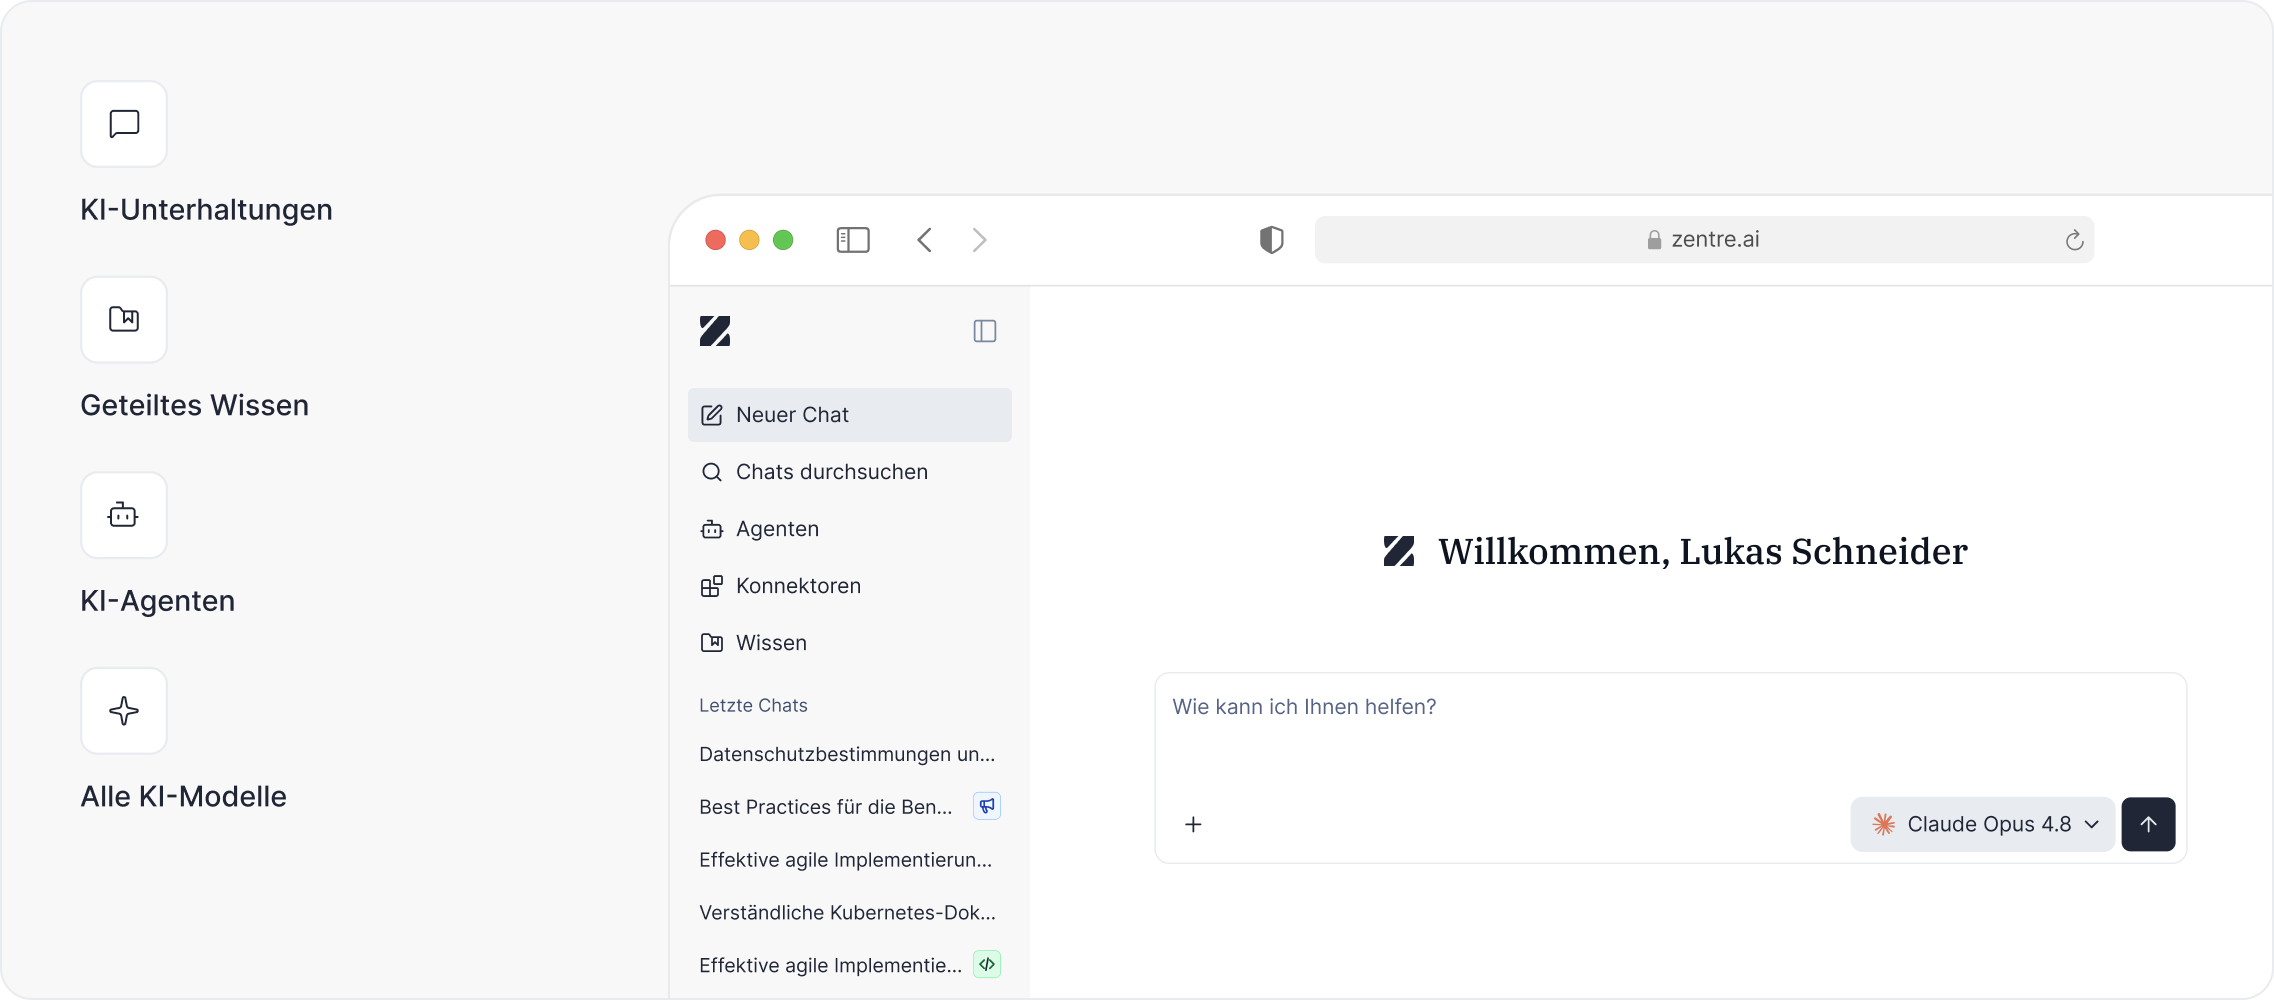Click the Alle KI-Modelle sparkle icon
Screen dimensions: 2274x1000
[x=124, y=711]
